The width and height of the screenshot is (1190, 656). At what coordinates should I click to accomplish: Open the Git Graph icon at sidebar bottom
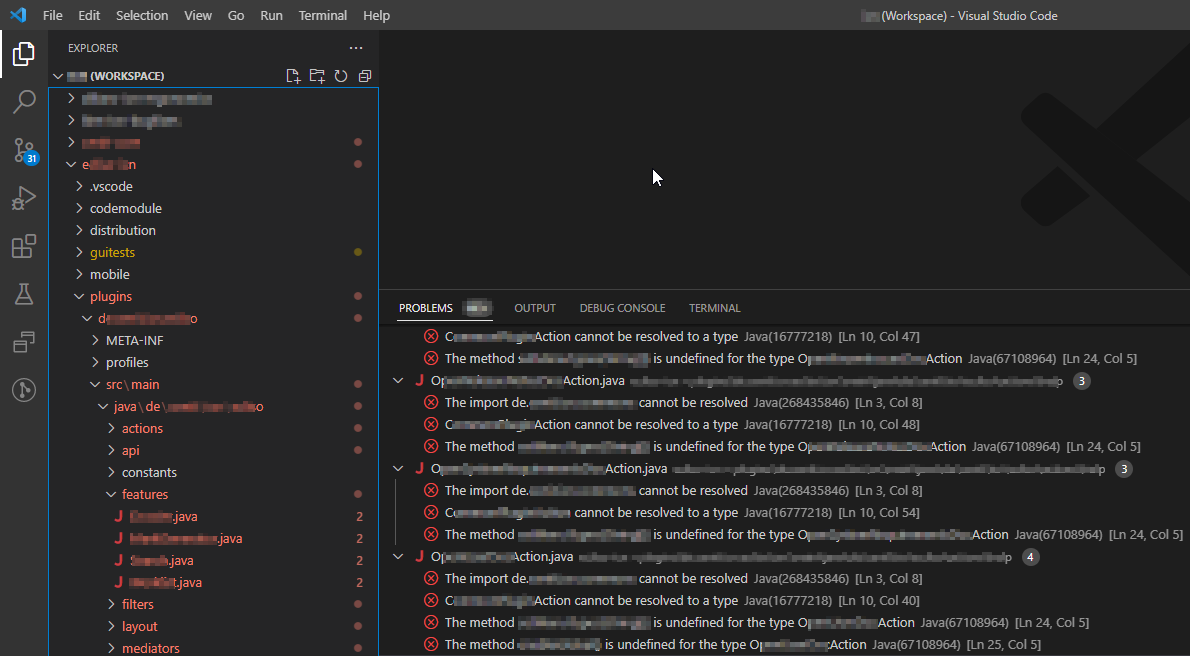click(24, 390)
